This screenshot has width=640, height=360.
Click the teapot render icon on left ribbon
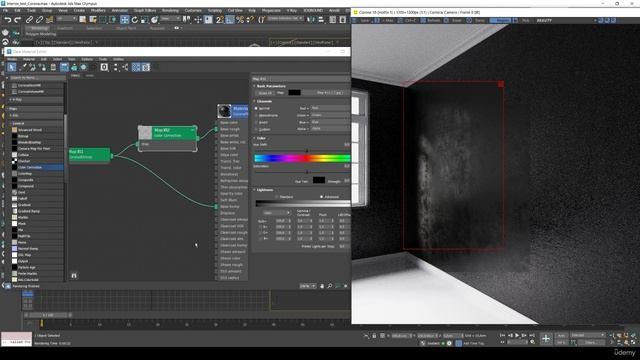pyautogui.click(x=5, y=32)
